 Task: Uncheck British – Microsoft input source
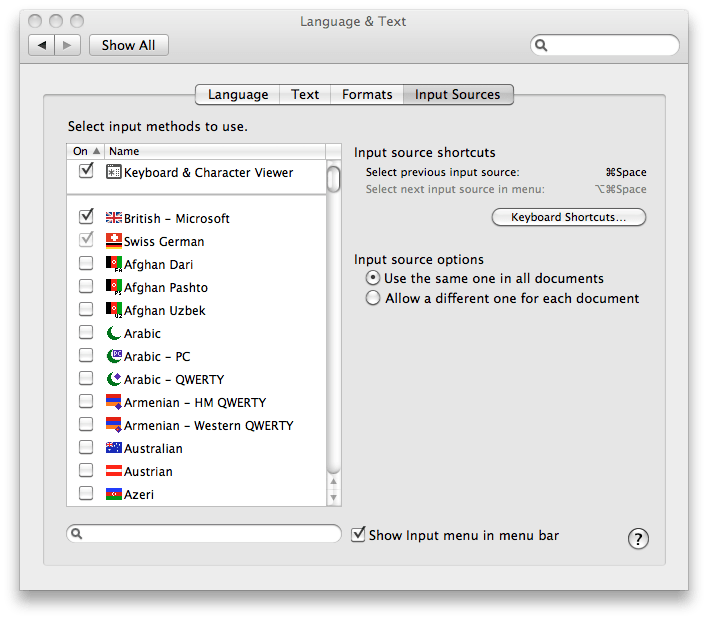tap(86, 217)
